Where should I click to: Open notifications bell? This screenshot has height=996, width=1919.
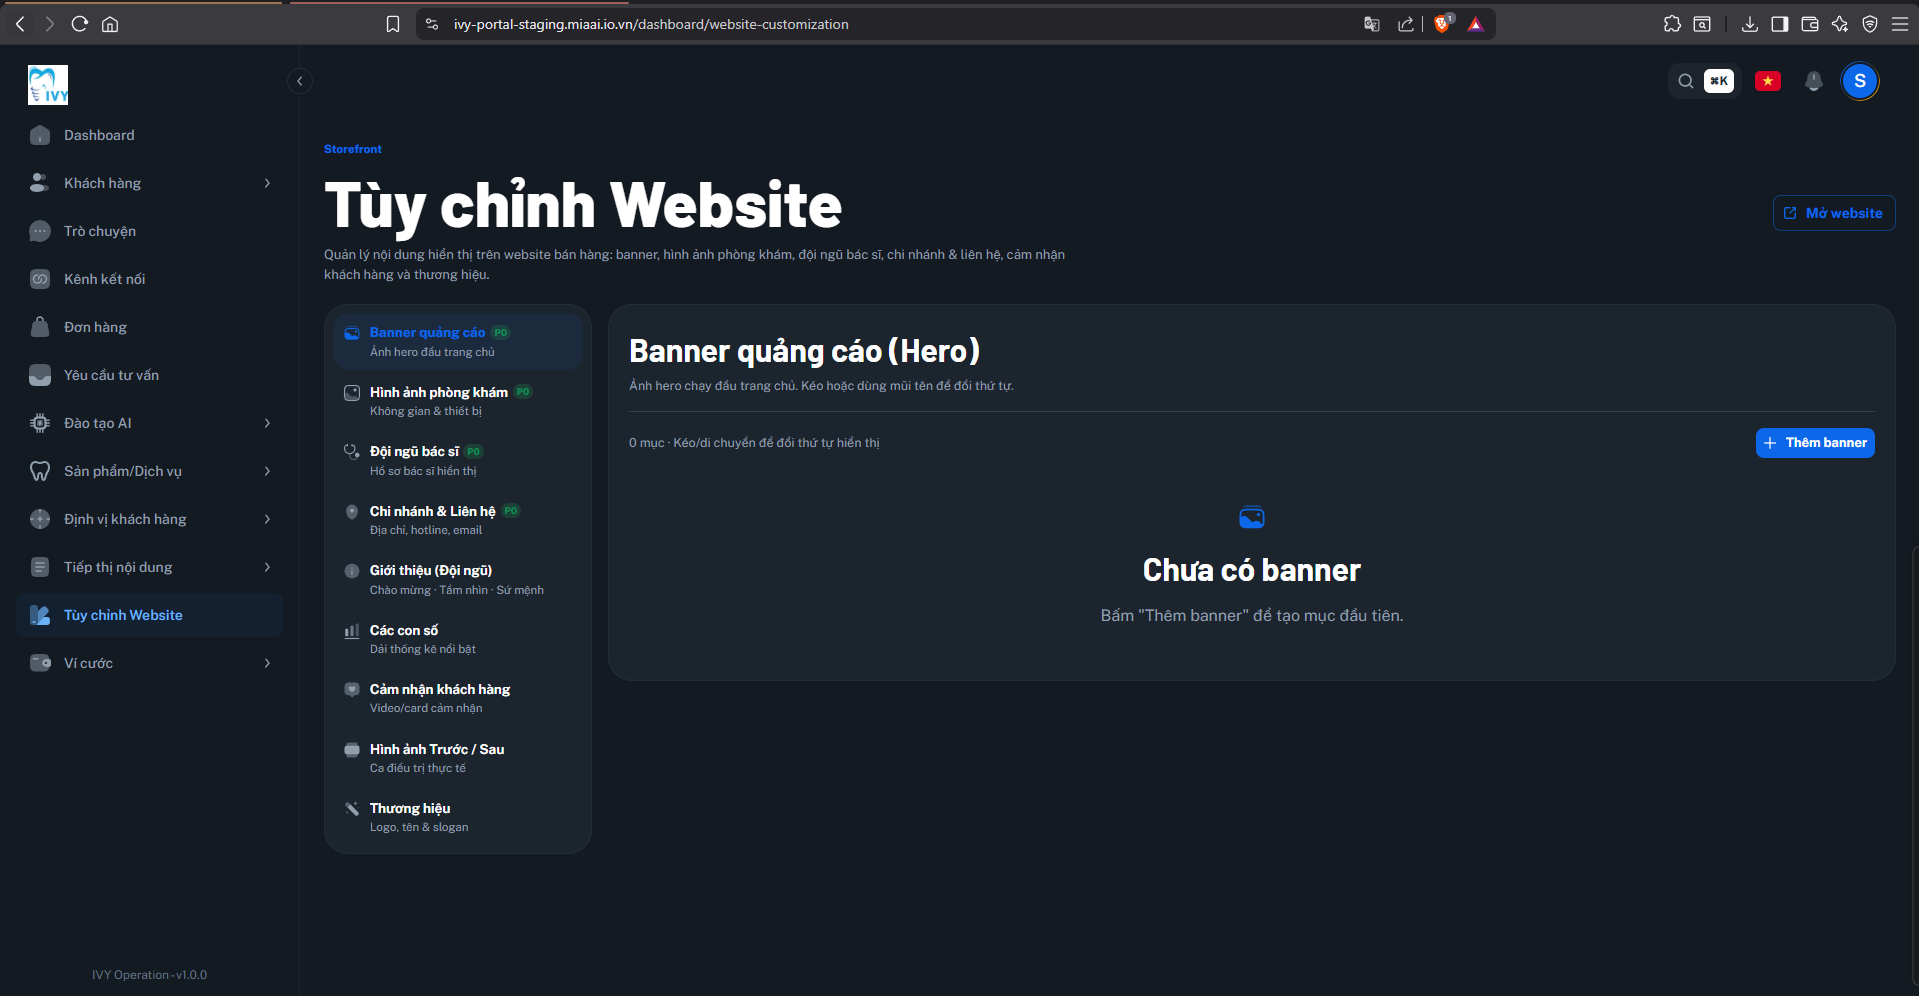coord(1814,81)
